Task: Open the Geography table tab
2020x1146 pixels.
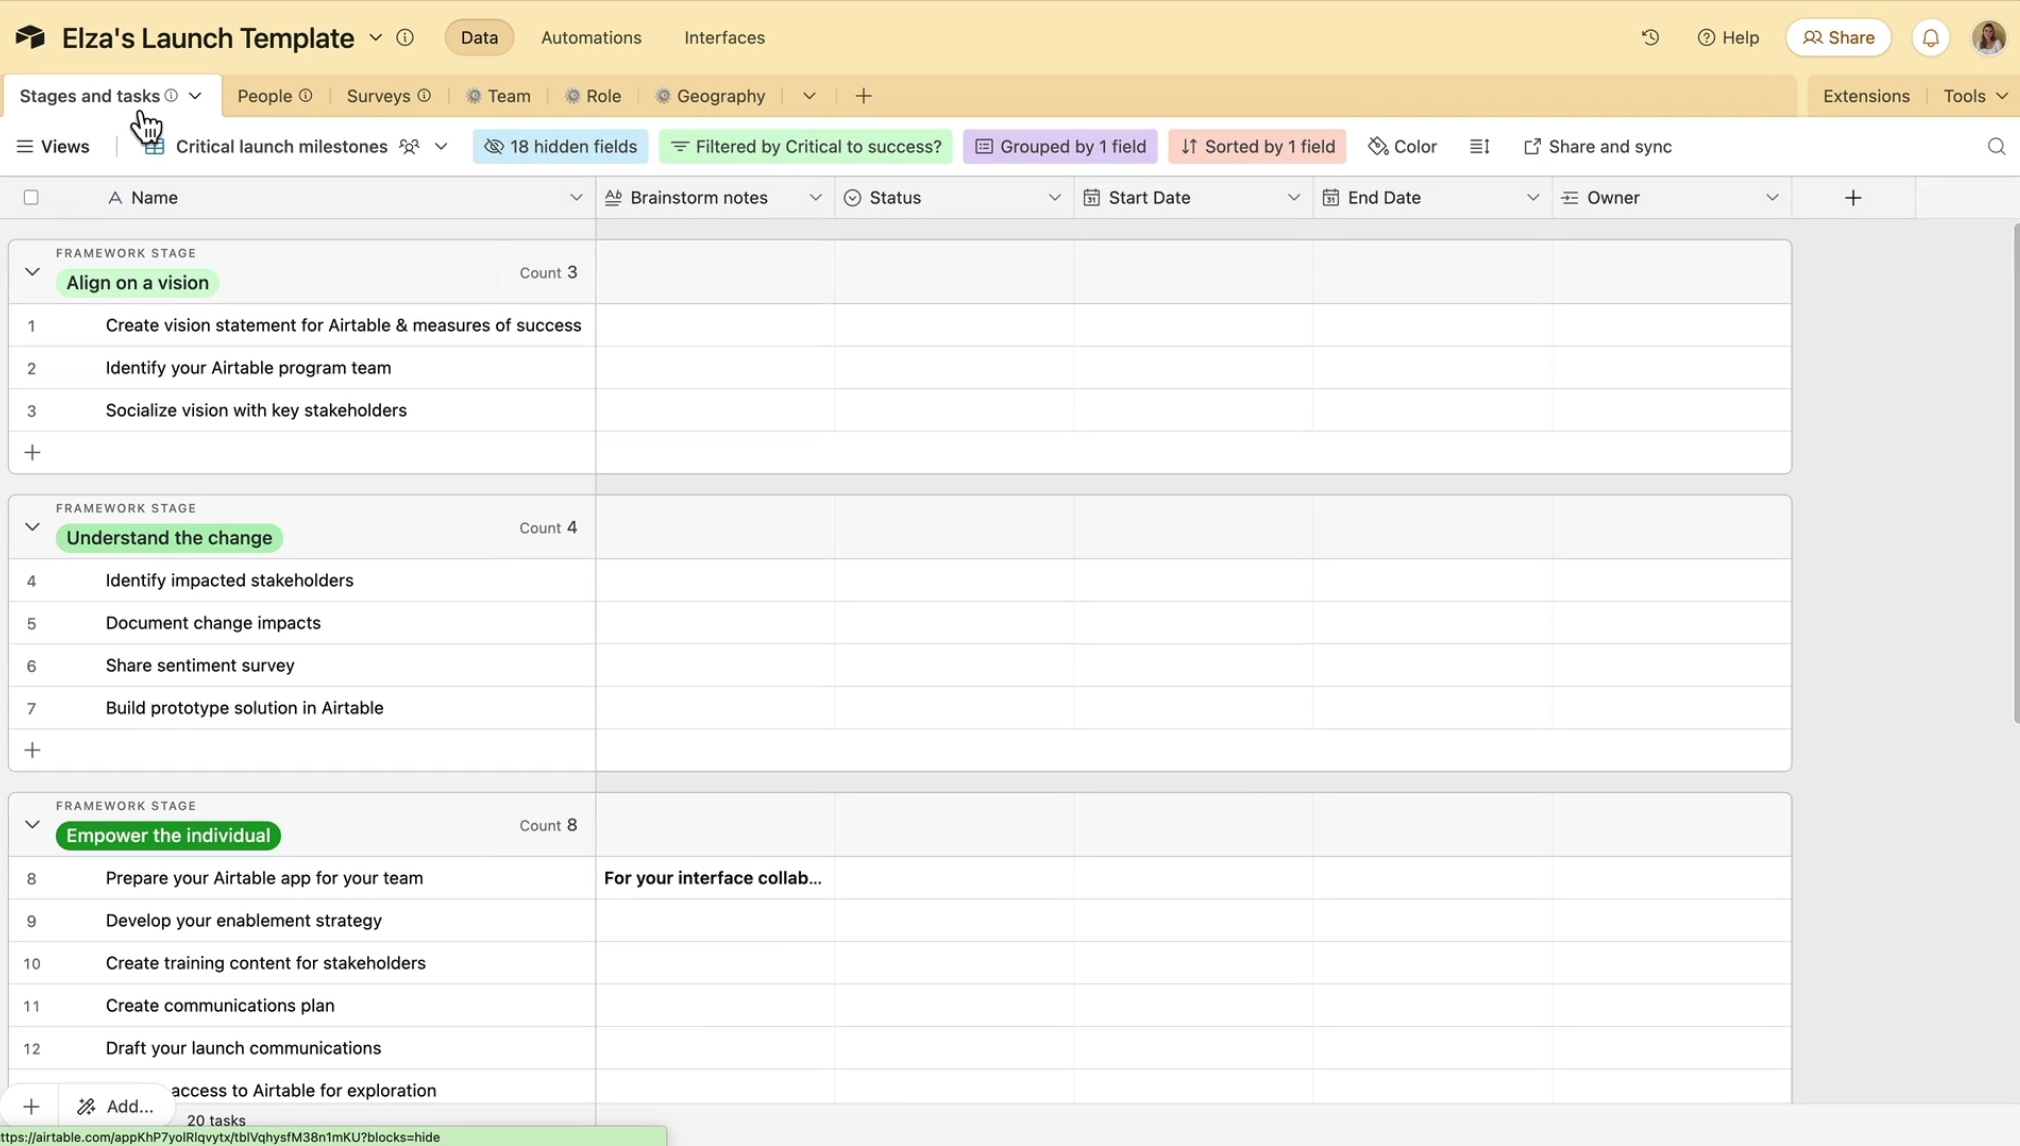Action: pos(710,96)
